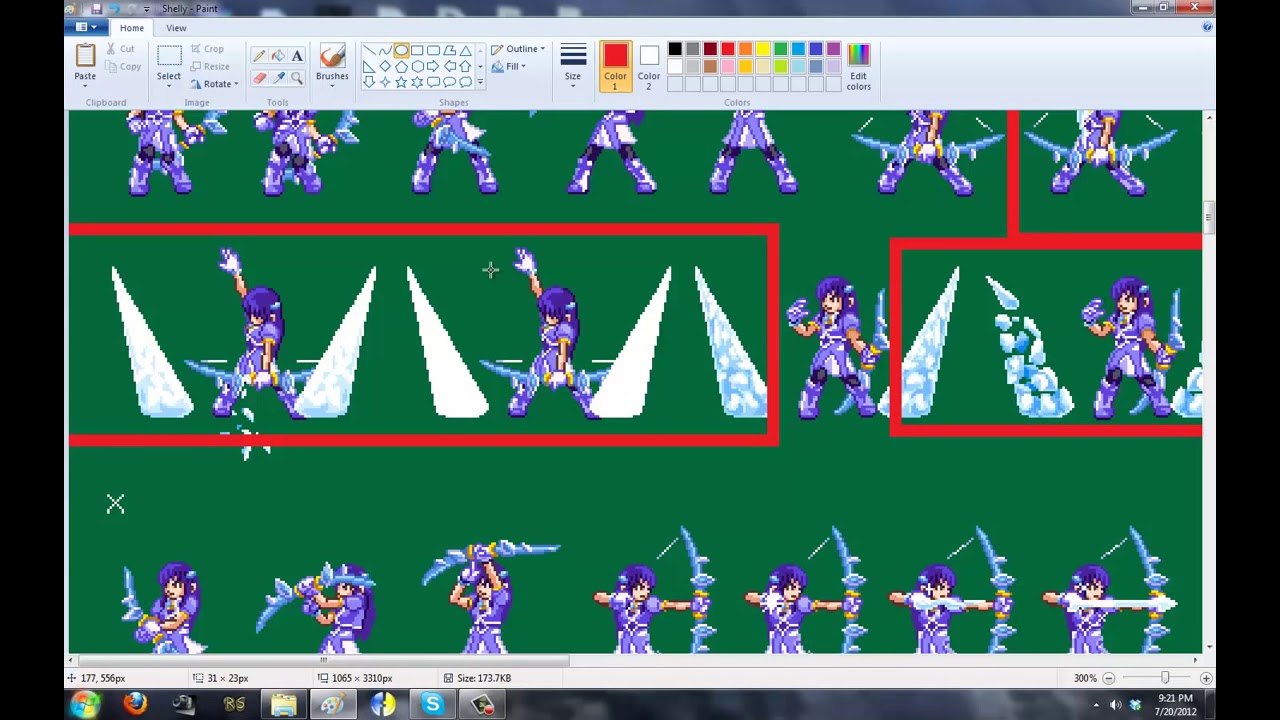1280x720 pixels.
Task: Select the Eraser tool
Action: pos(259,77)
